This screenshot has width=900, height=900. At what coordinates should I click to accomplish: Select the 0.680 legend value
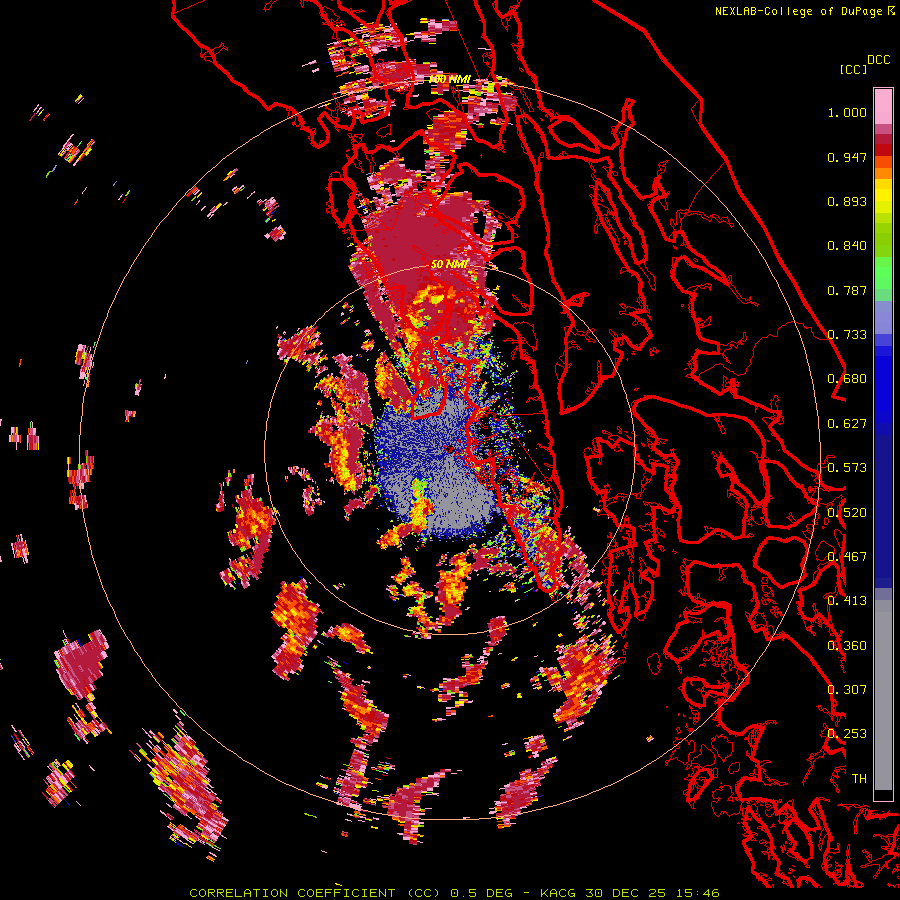(x=847, y=379)
